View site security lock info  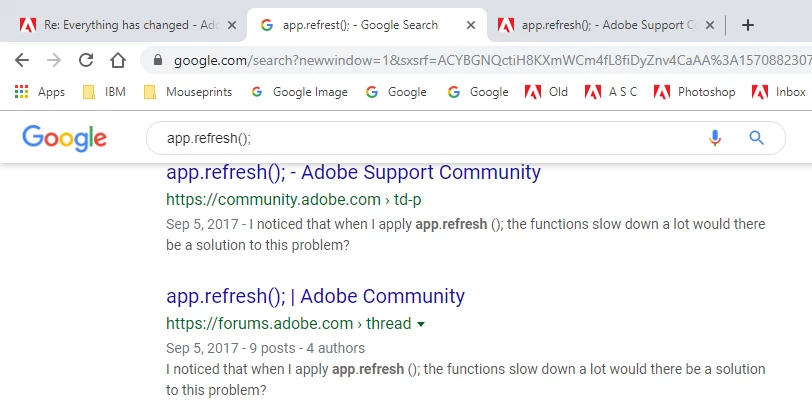[158, 61]
